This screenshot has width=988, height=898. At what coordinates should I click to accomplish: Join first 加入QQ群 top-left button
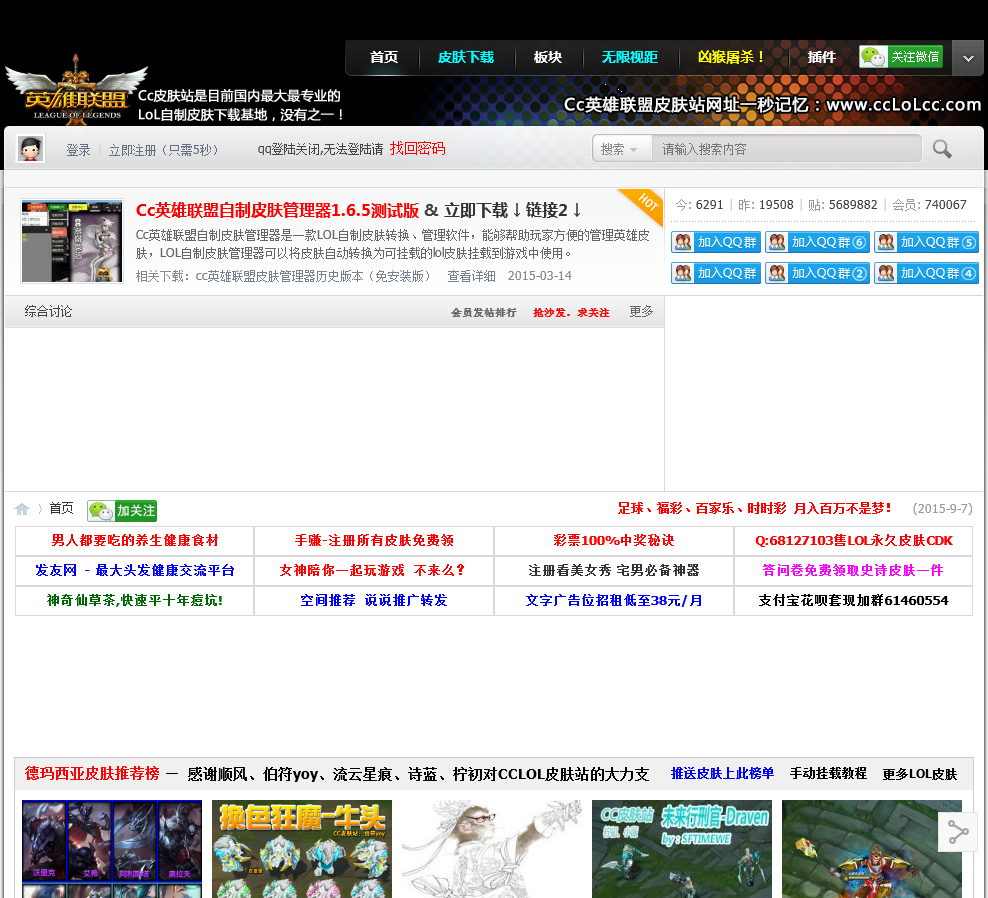click(716, 242)
